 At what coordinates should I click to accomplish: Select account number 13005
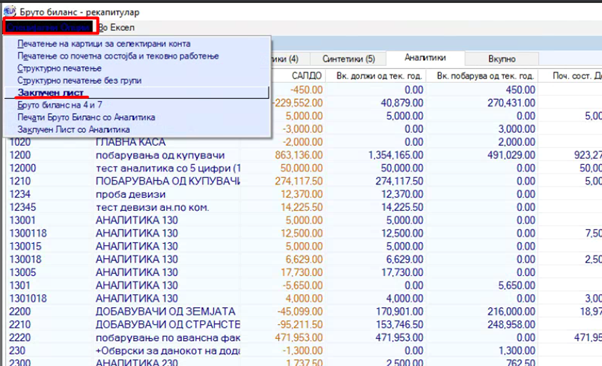click(23, 272)
